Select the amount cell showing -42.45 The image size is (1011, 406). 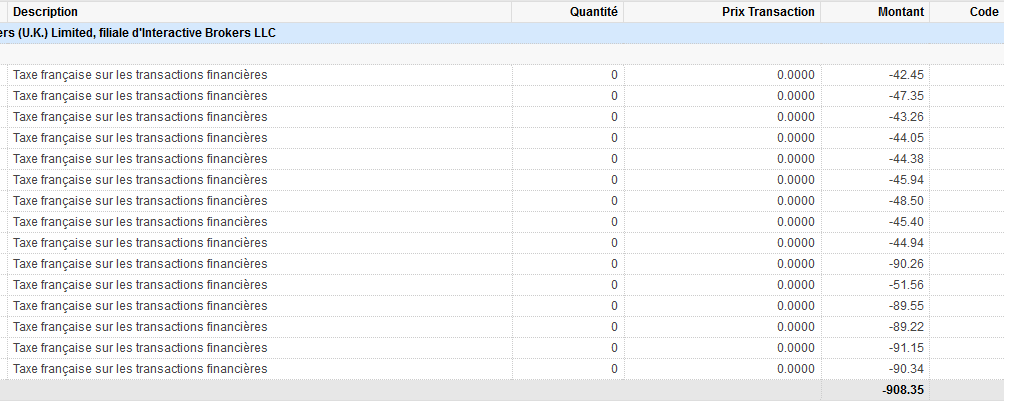click(x=905, y=75)
